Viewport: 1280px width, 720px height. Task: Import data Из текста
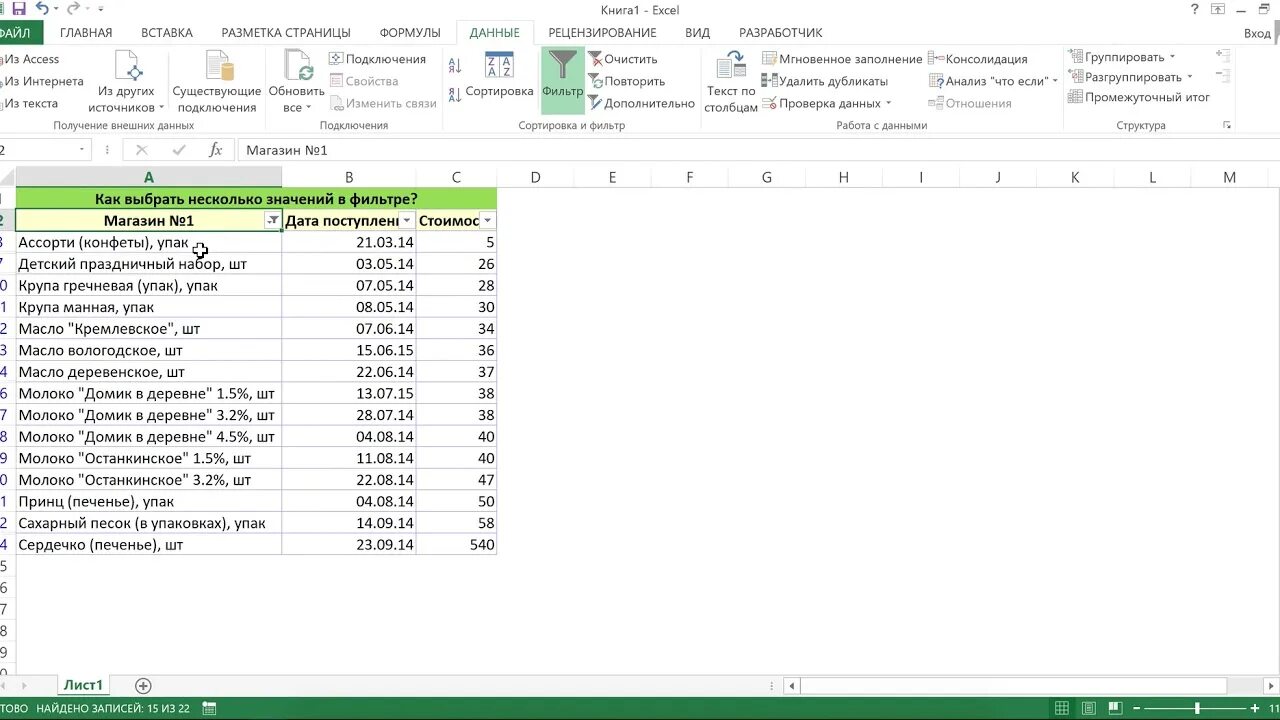click(x=30, y=103)
